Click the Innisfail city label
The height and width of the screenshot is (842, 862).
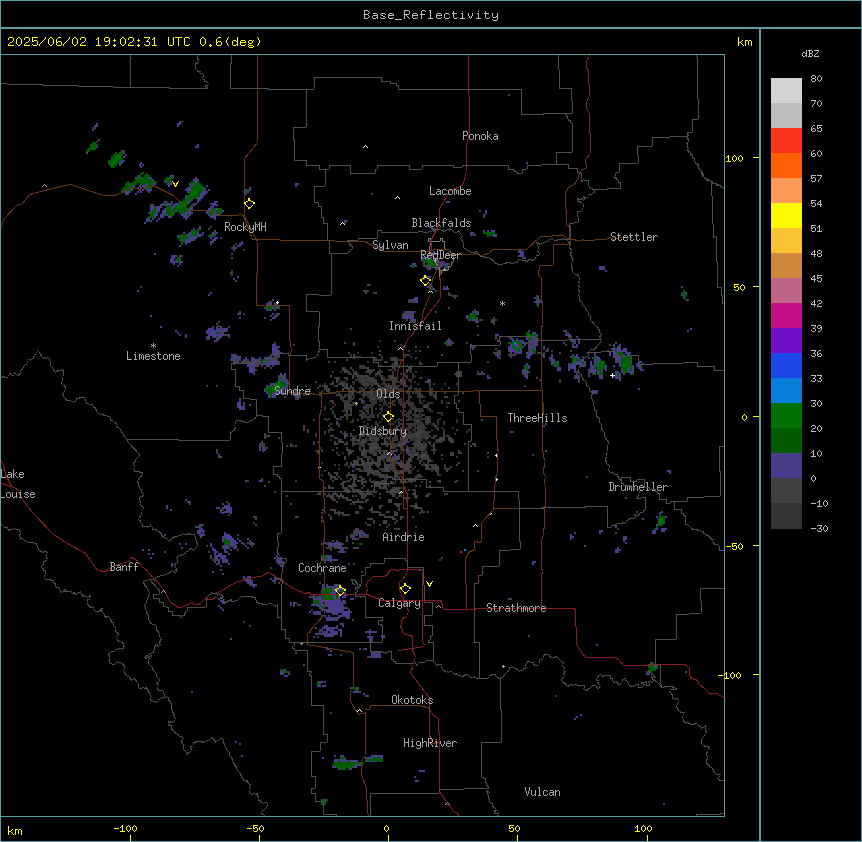coord(415,326)
